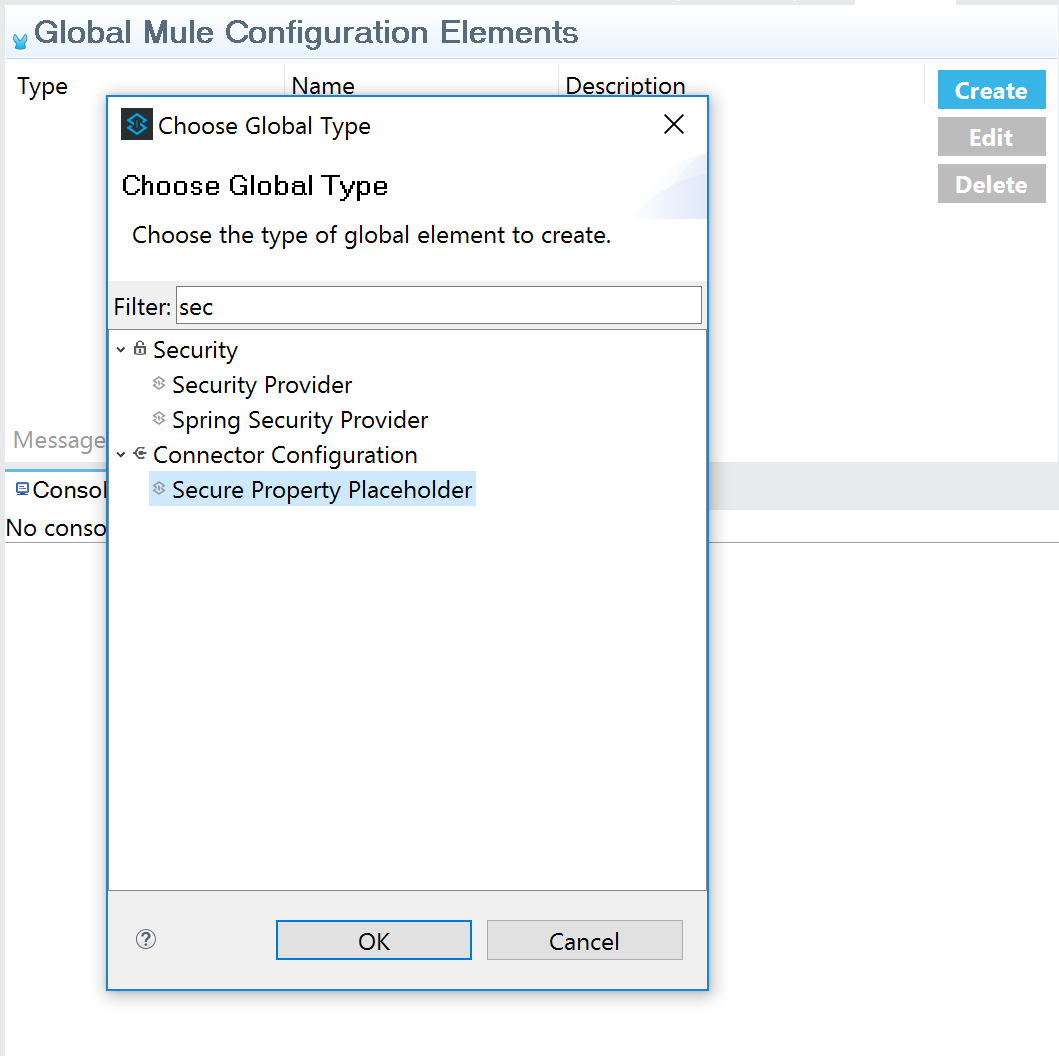Select Secure Property Placeholder entry

[x=321, y=490]
